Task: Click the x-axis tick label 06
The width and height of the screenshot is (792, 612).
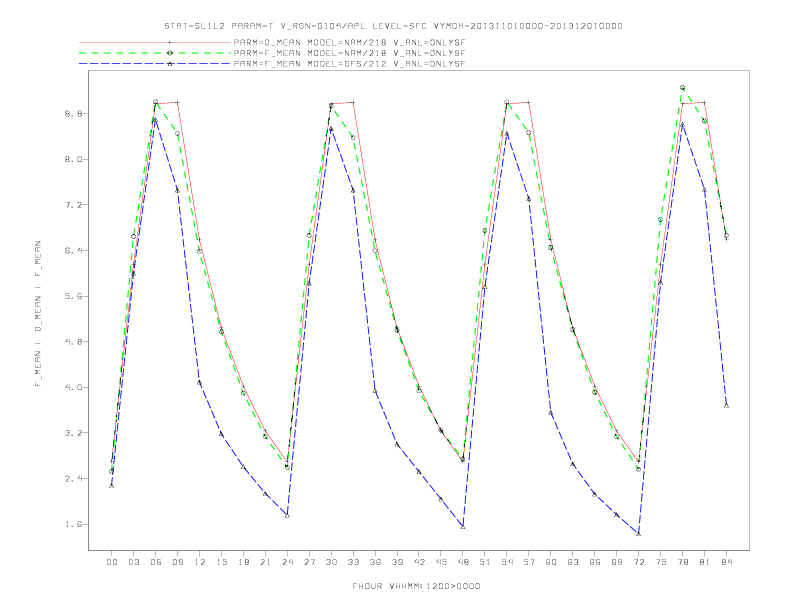Action: coord(156,562)
